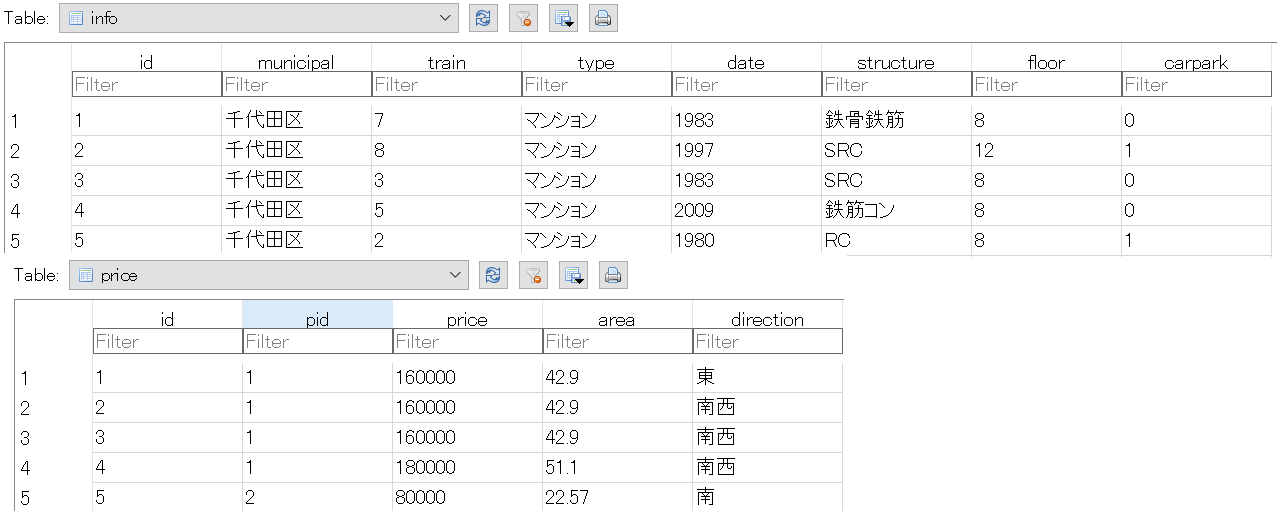Sort info table by municipal column

tap(296, 62)
